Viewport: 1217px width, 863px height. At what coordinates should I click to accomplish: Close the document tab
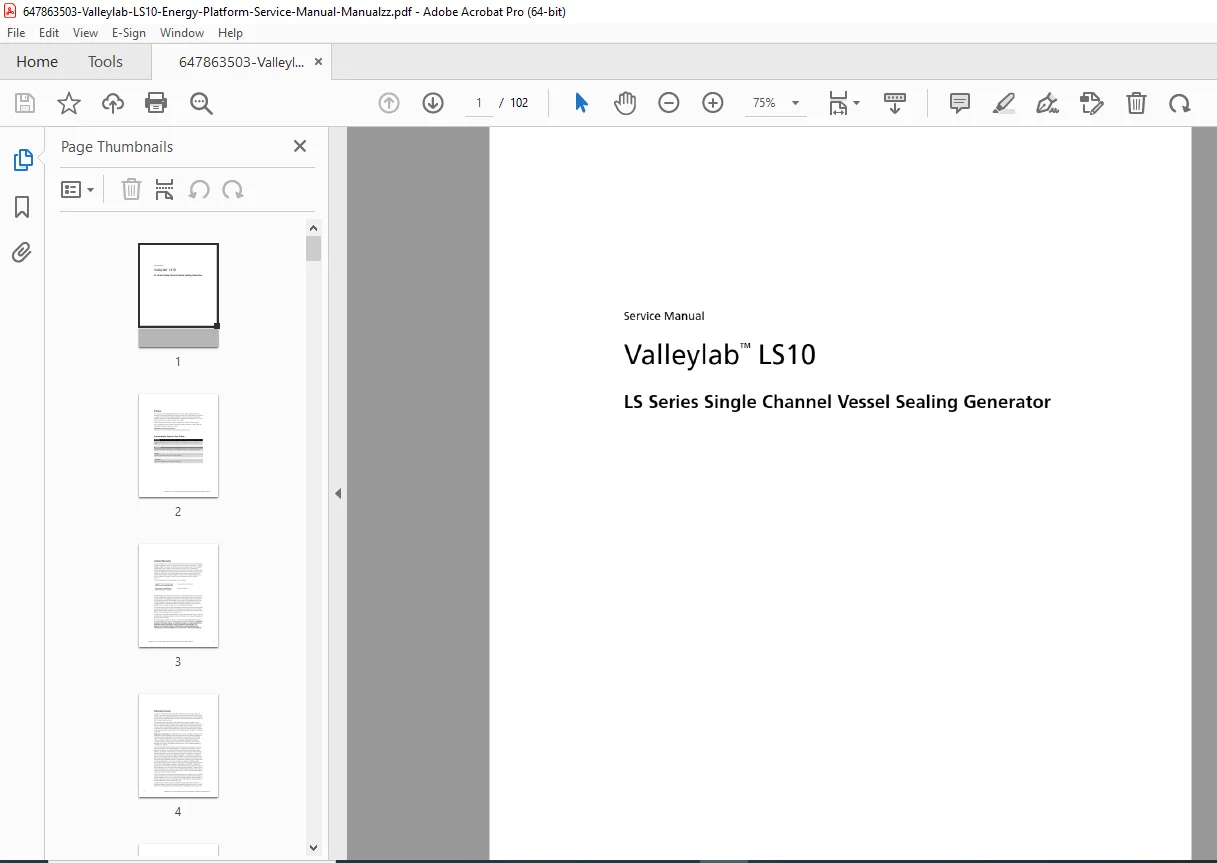pyautogui.click(x=318, y=62)
